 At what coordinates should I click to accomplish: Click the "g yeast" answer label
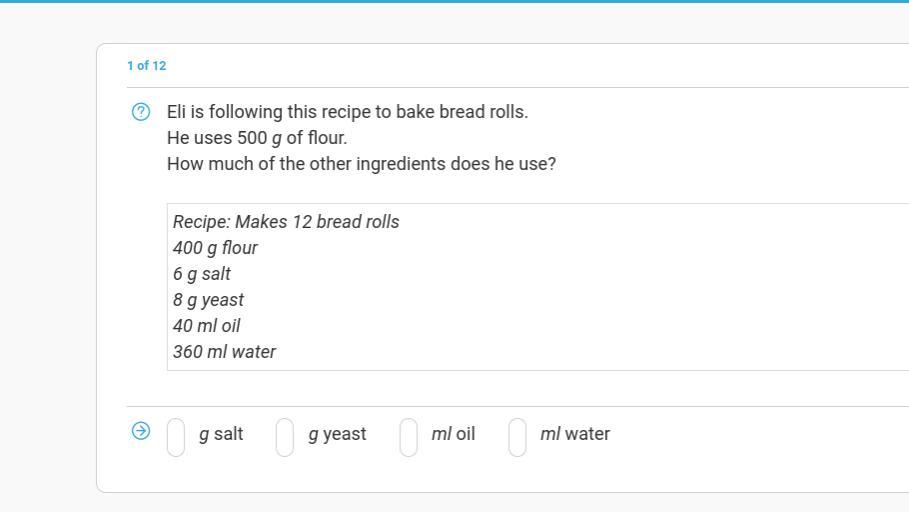pos(337,434)
